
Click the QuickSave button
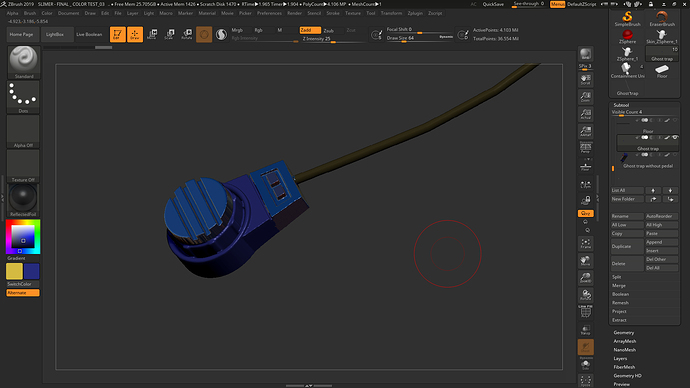coord(493,4)
